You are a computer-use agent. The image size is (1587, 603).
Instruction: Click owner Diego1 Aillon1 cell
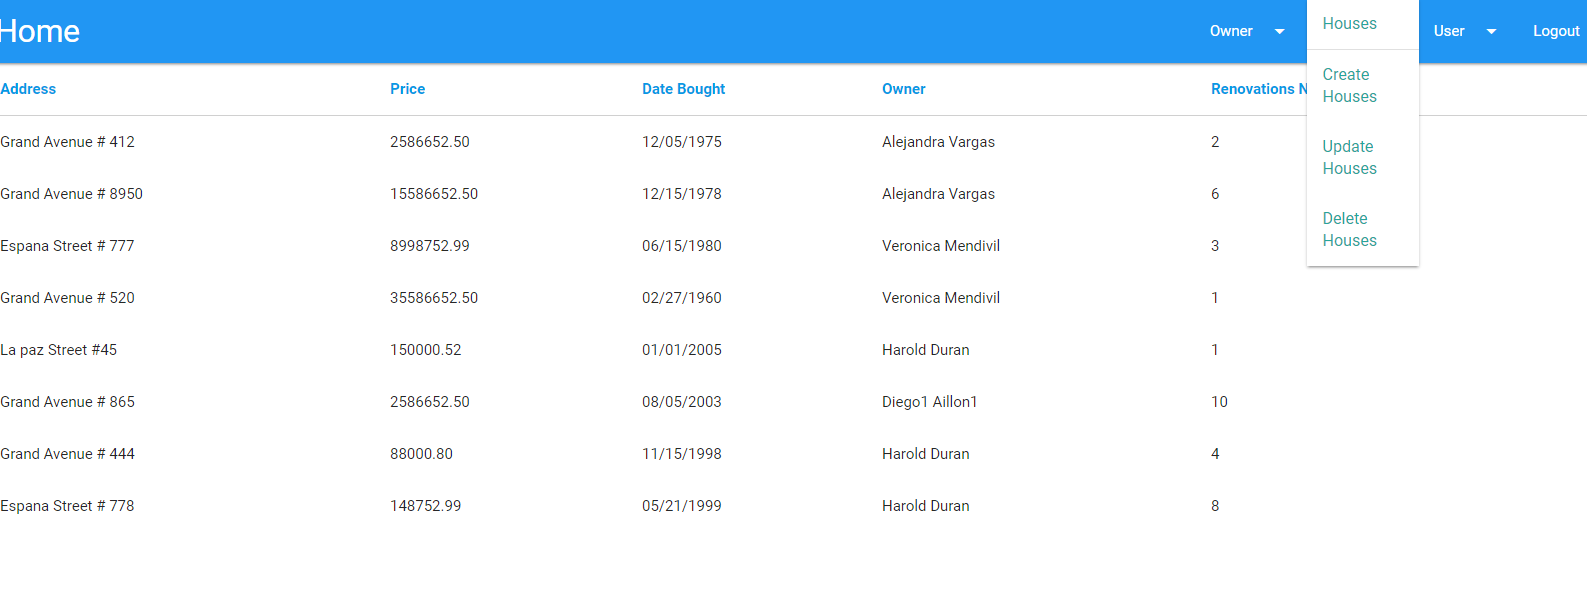[929, 402]
